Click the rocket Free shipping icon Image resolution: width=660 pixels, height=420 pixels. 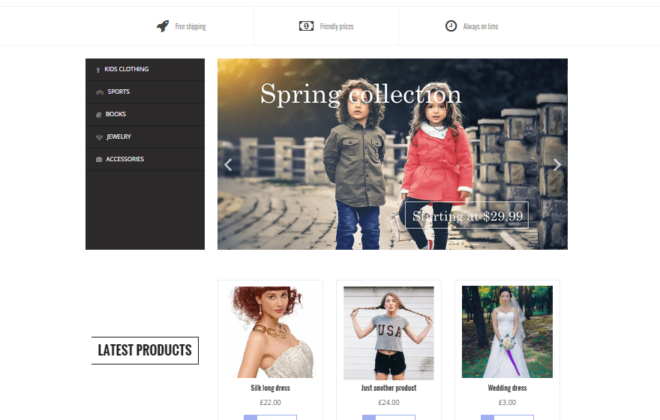click(163, 26)
